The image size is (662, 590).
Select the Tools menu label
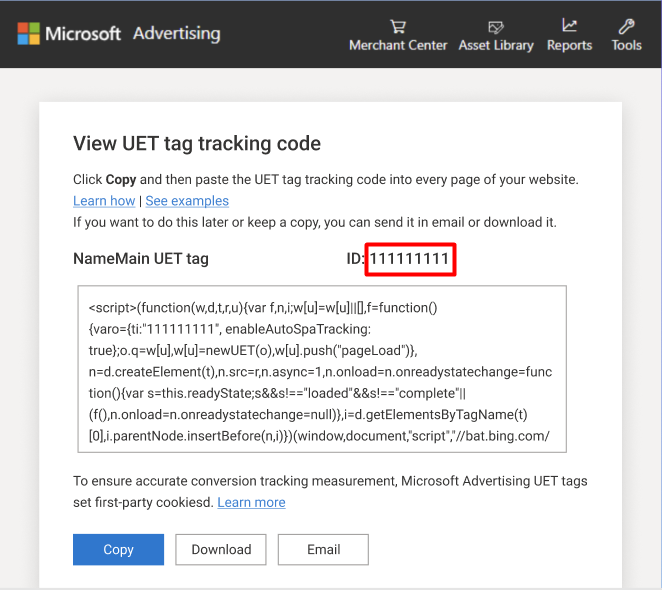tap(627, 45)
